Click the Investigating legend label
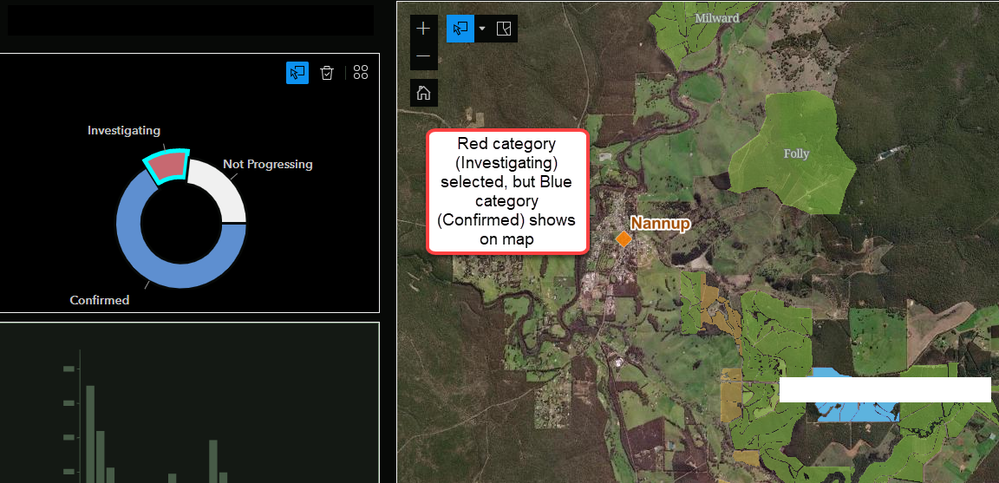The height and width of the screenshot is (483, 999). [124, 130]
